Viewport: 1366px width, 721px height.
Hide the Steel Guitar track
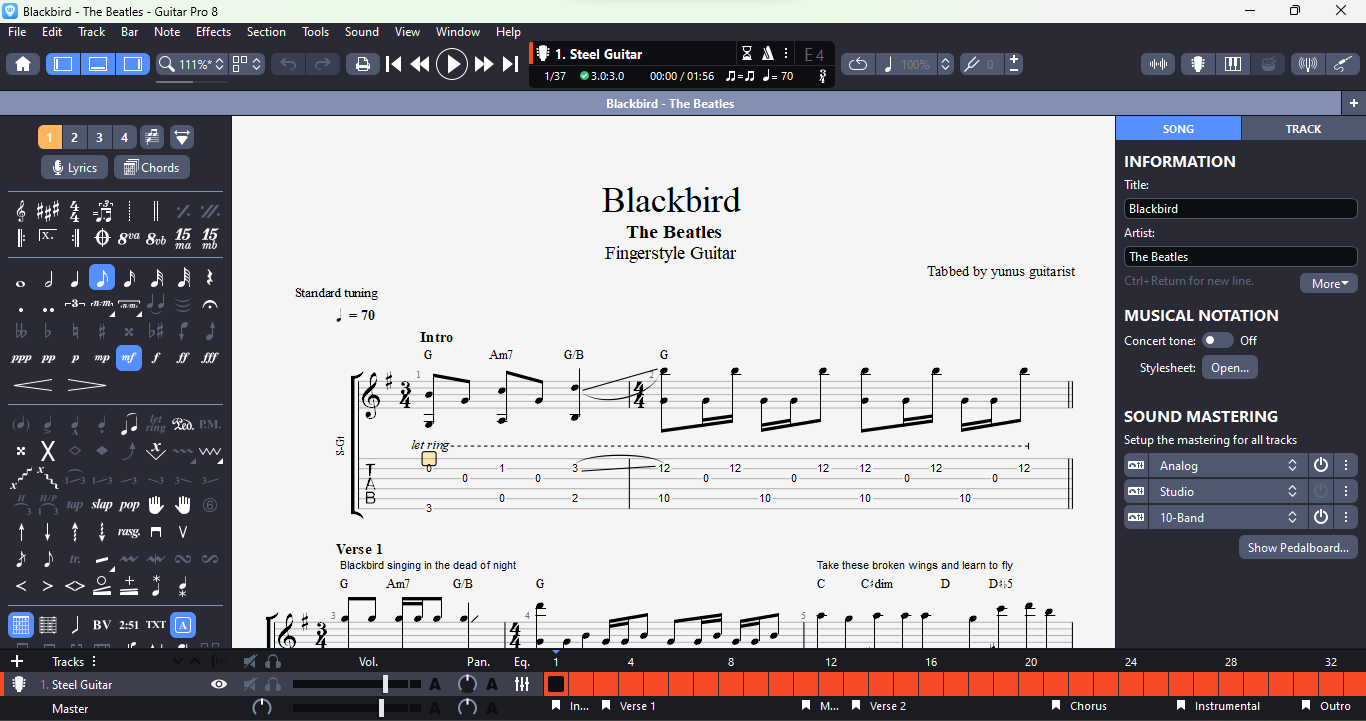click(x=219, y=685)
